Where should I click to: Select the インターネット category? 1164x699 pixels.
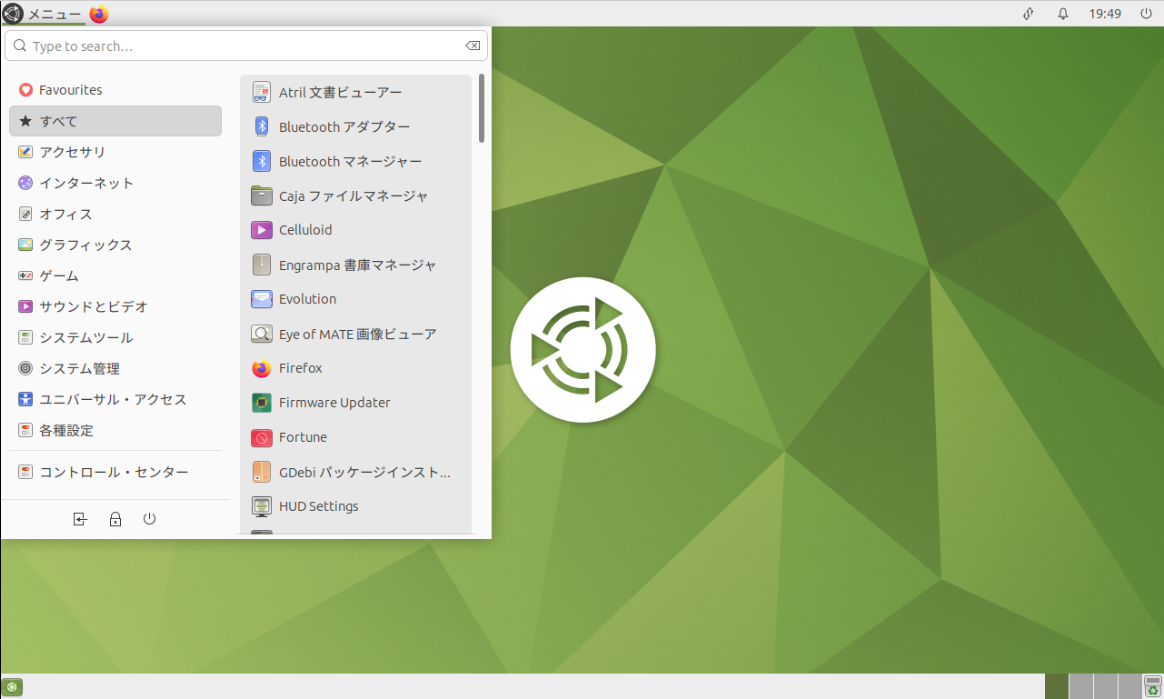coord(86,183)
